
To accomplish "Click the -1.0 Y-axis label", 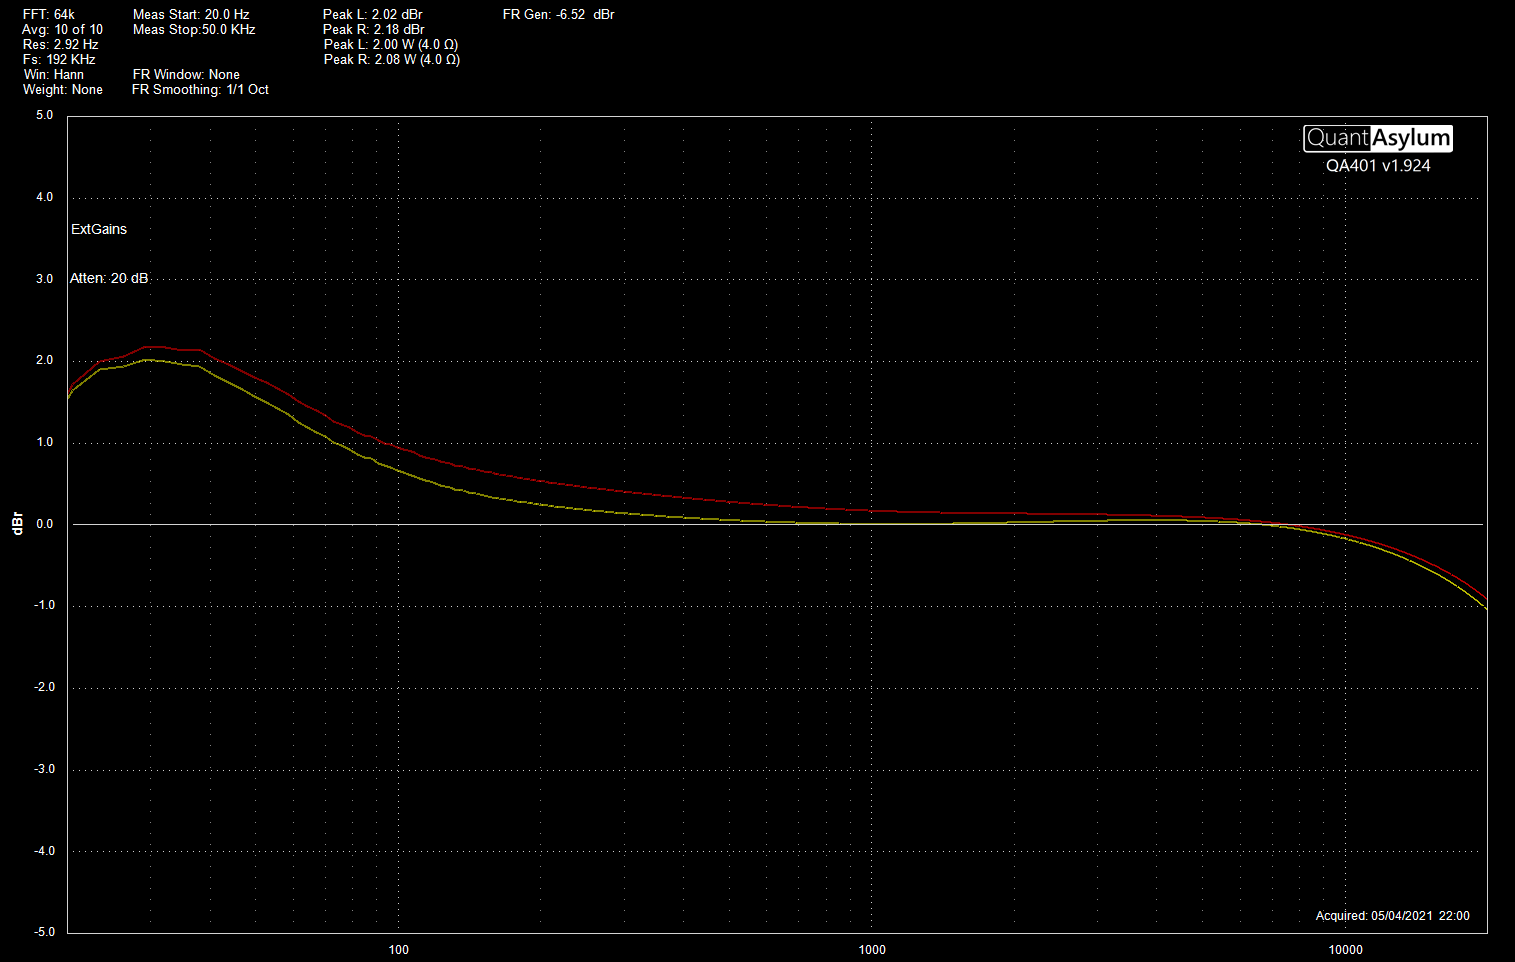I will (43, 606).
